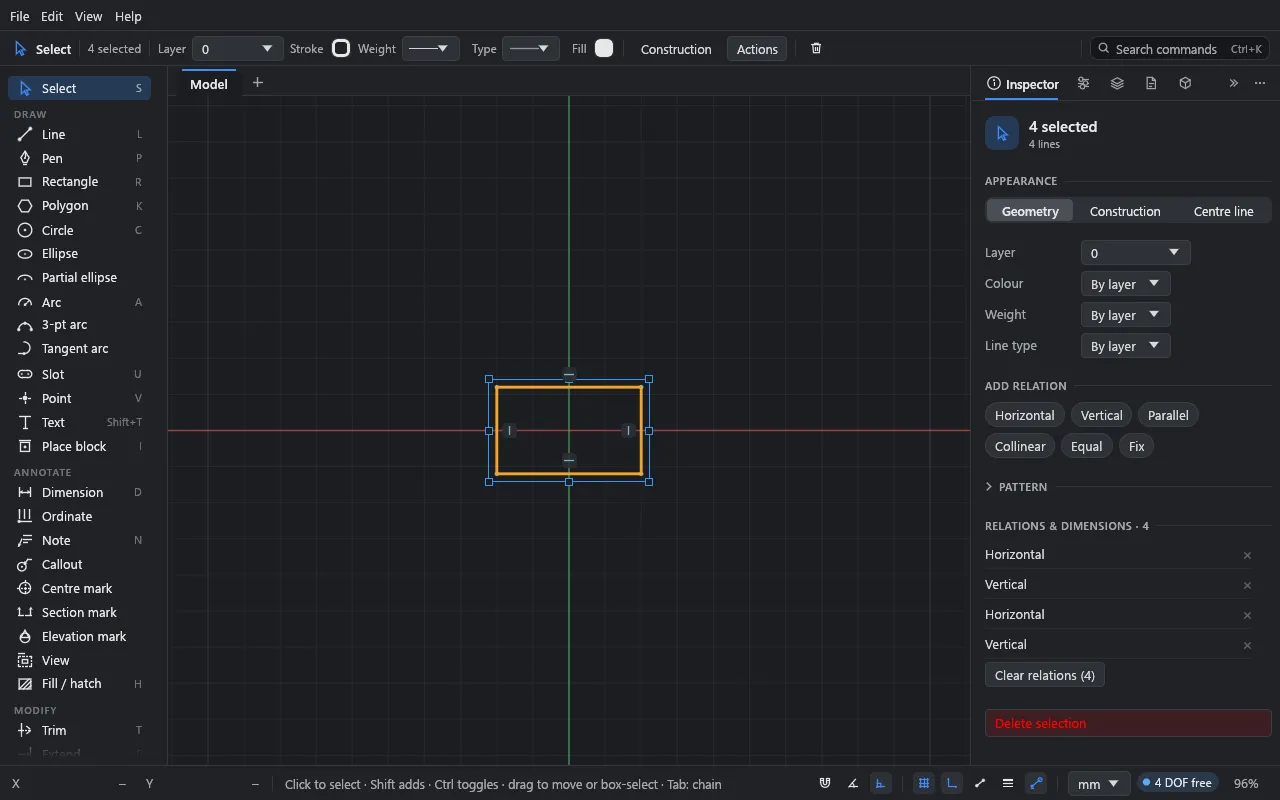
Task: Click Clear relations (4) button
Action: pyautogui.click(x=1044, y=675)
